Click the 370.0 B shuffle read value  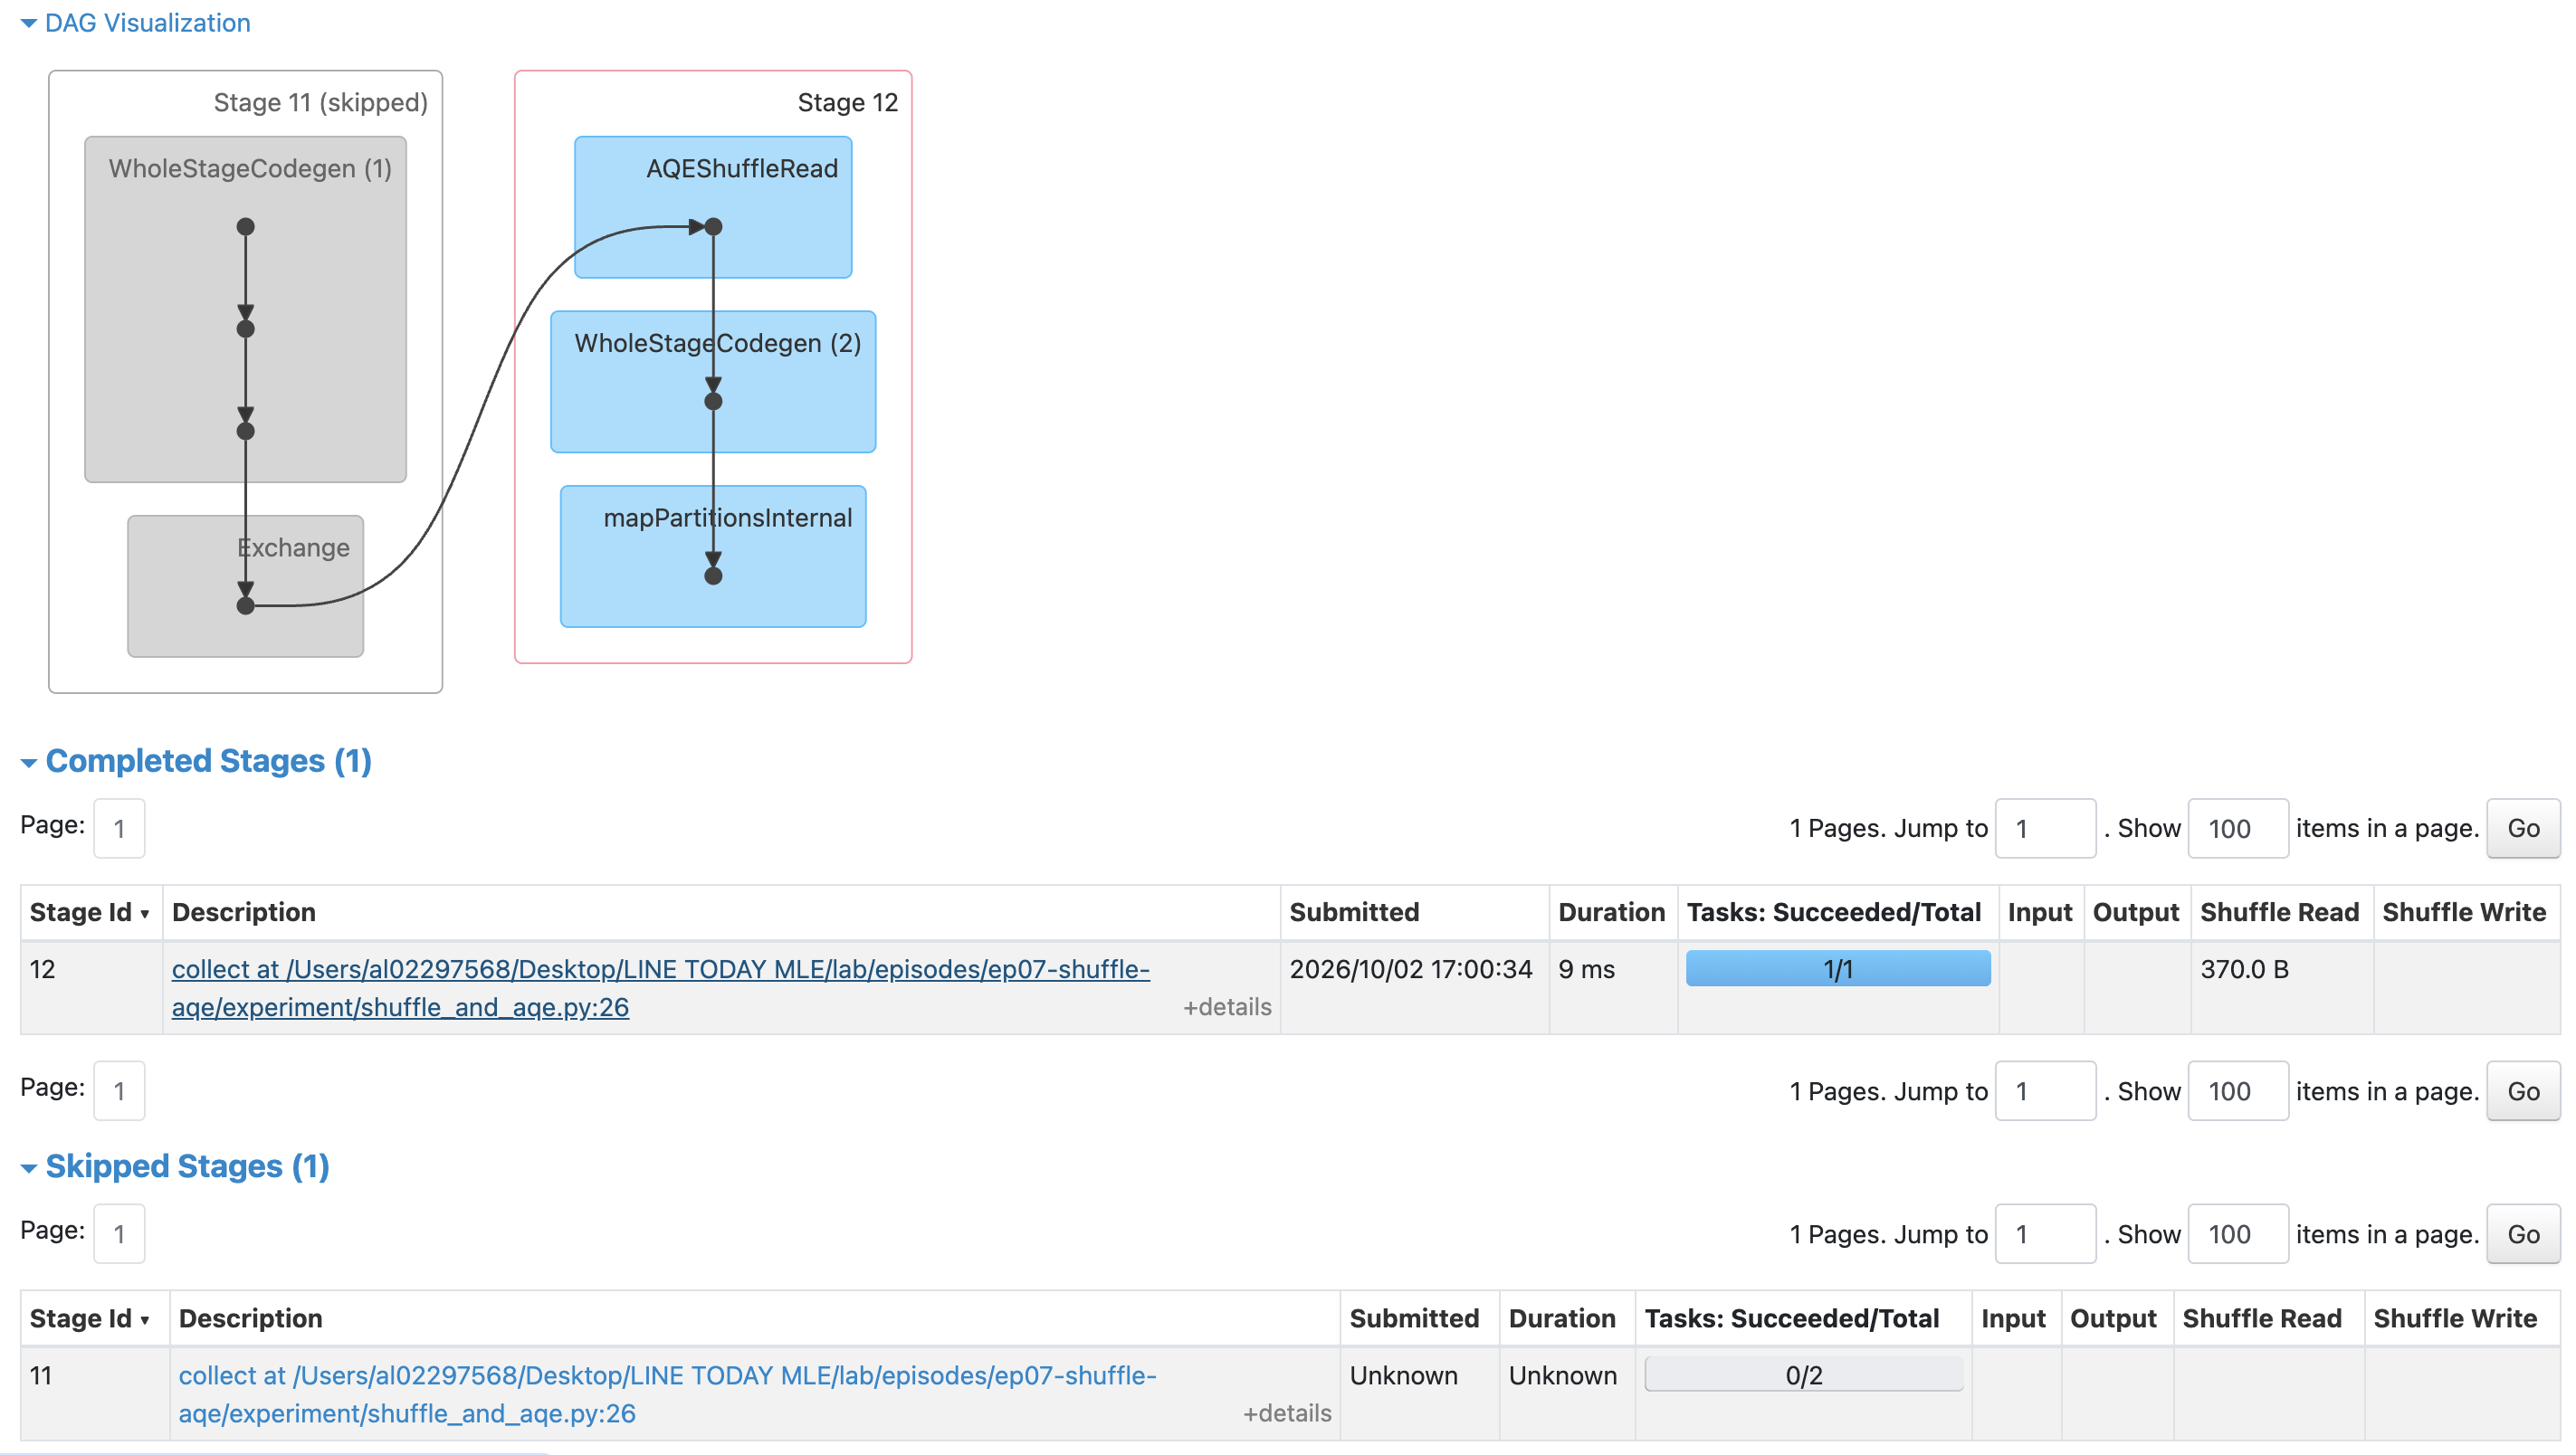tap(2244, 969)
